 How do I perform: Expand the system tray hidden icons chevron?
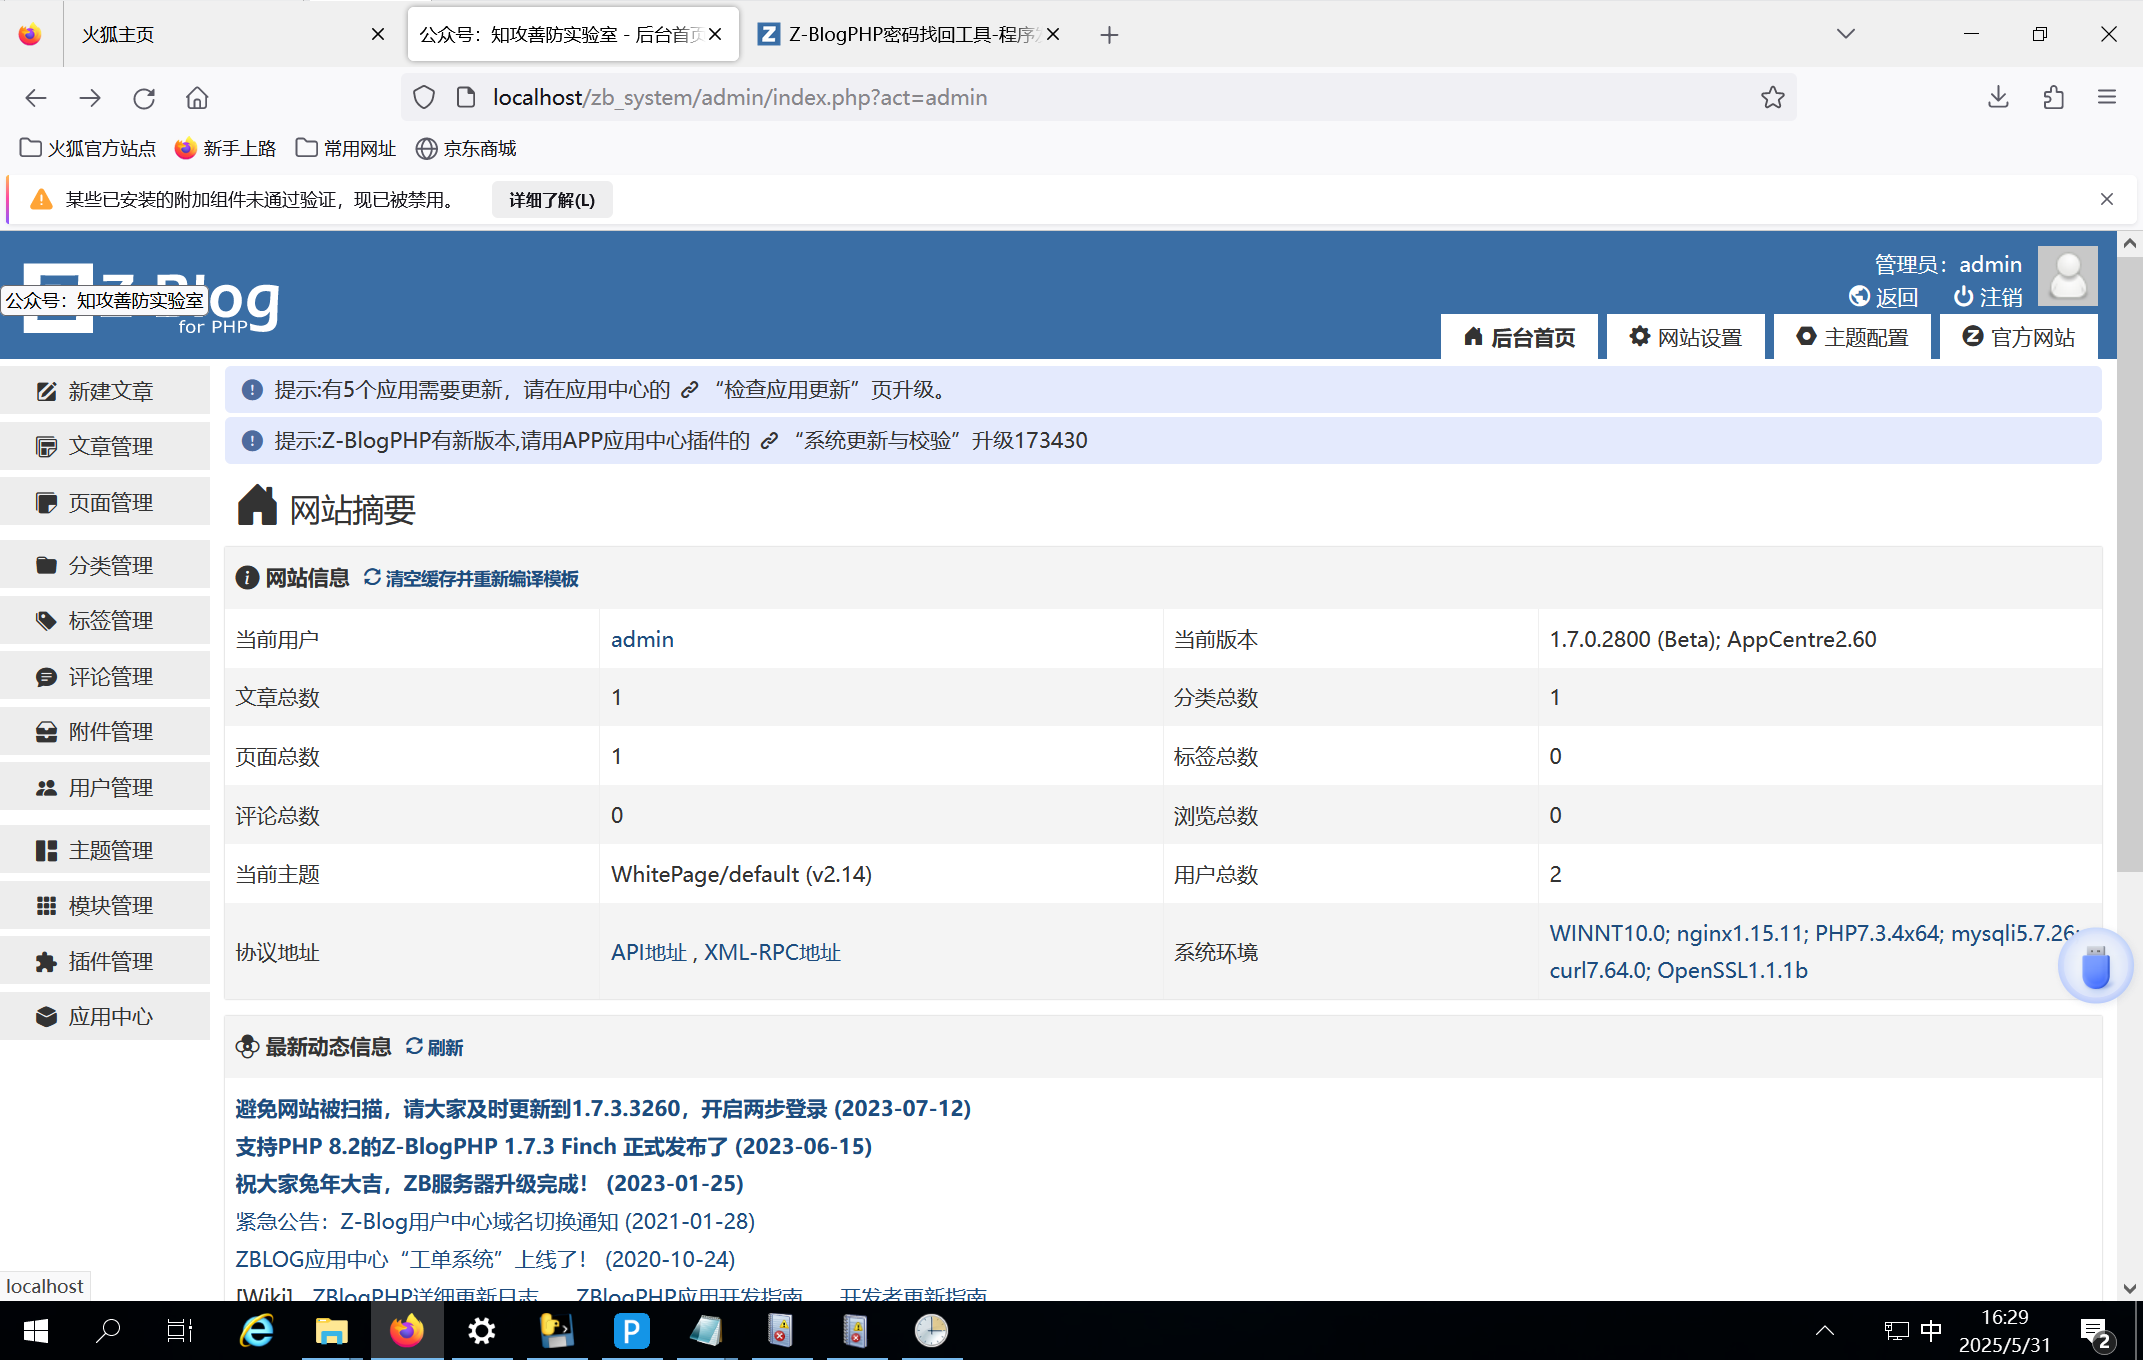[x=1824, y=1330]
